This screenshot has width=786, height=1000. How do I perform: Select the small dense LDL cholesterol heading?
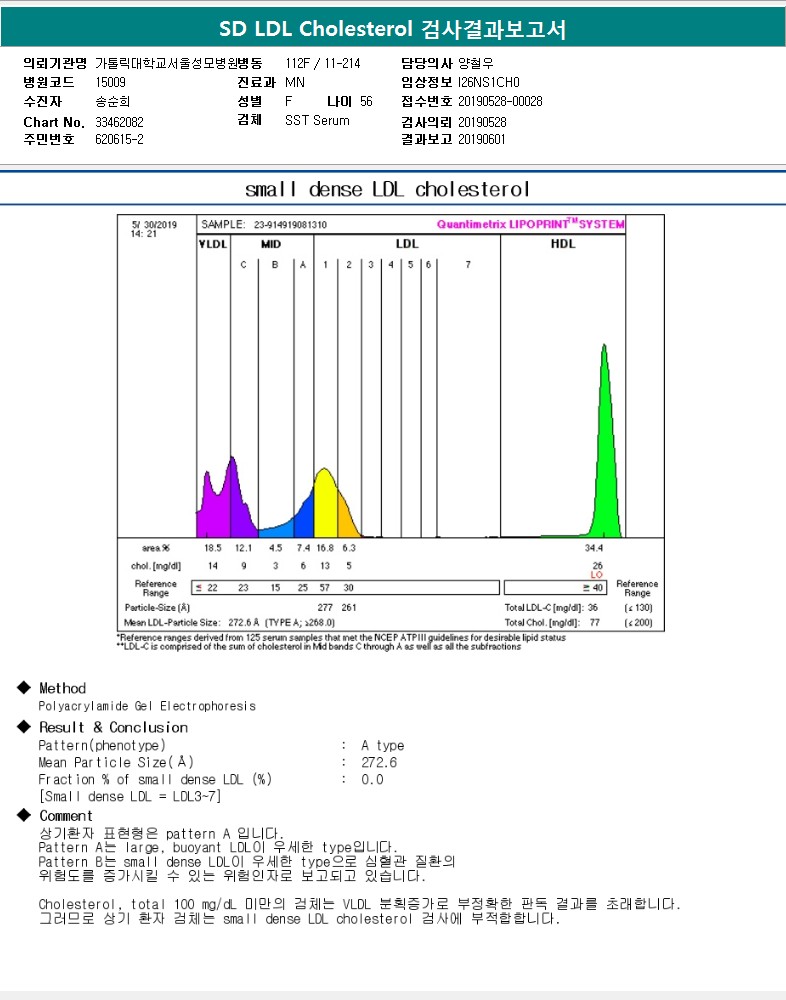(x=387, y=189)
